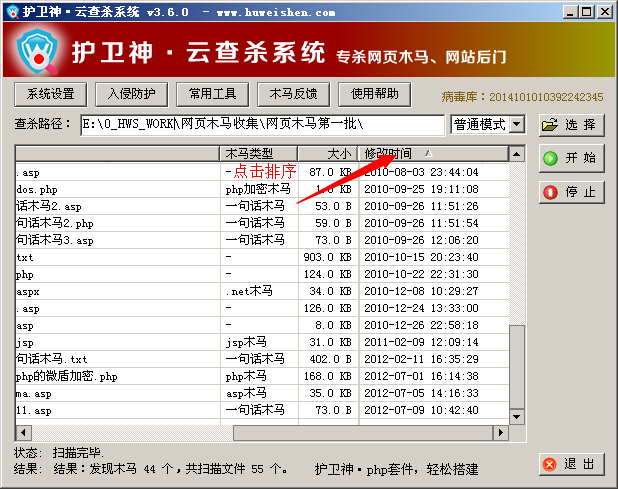This screenshot has width=618, height=489.
Task: Select the jsp file row
Action: tap(262, 342)
